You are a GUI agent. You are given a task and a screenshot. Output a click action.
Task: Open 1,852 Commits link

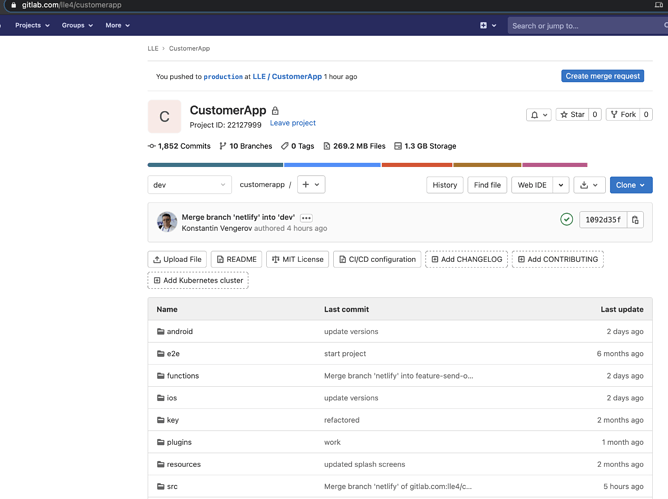point(179,146)
